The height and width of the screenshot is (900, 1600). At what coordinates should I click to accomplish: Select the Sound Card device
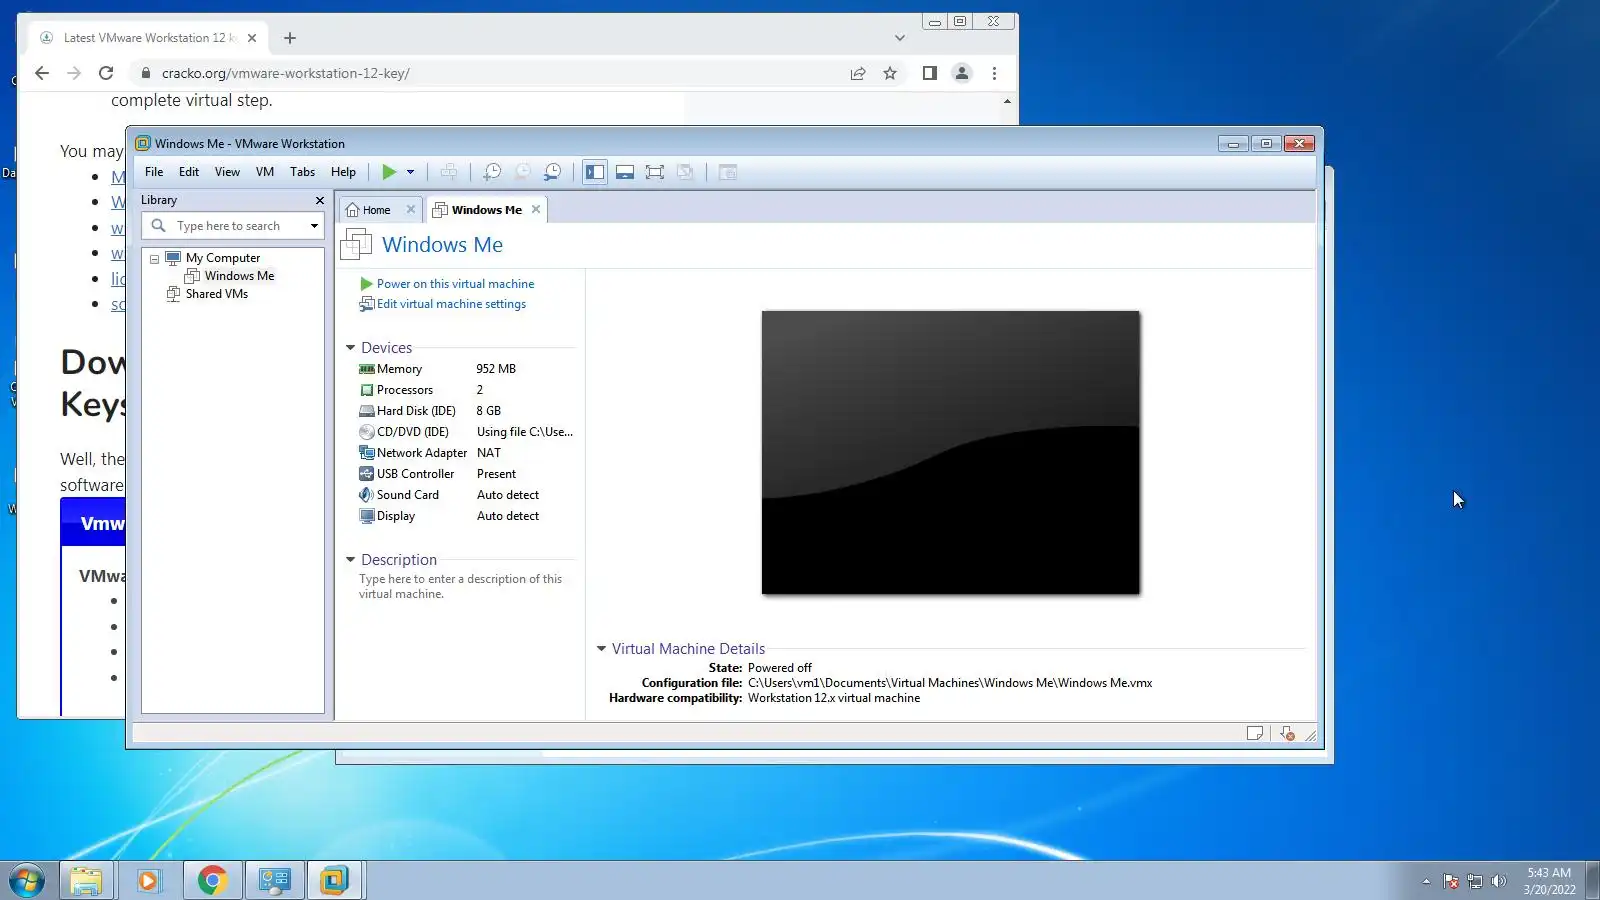pos(466,495)
